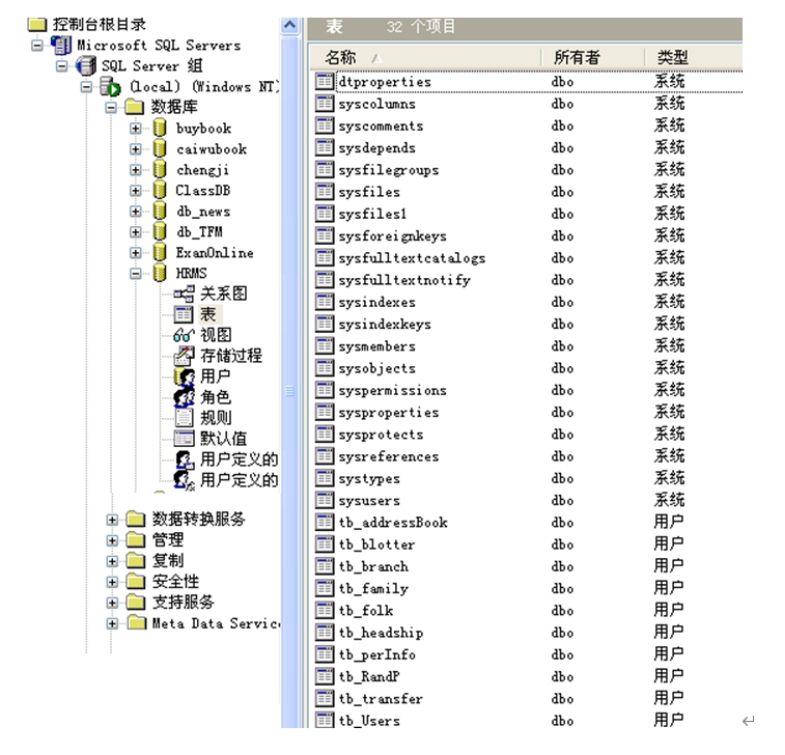Image resolution: width=785 pixels, height=755 pixels.
Task: Collapse the 数据库 folder node
Action: [x=111, y=107]
